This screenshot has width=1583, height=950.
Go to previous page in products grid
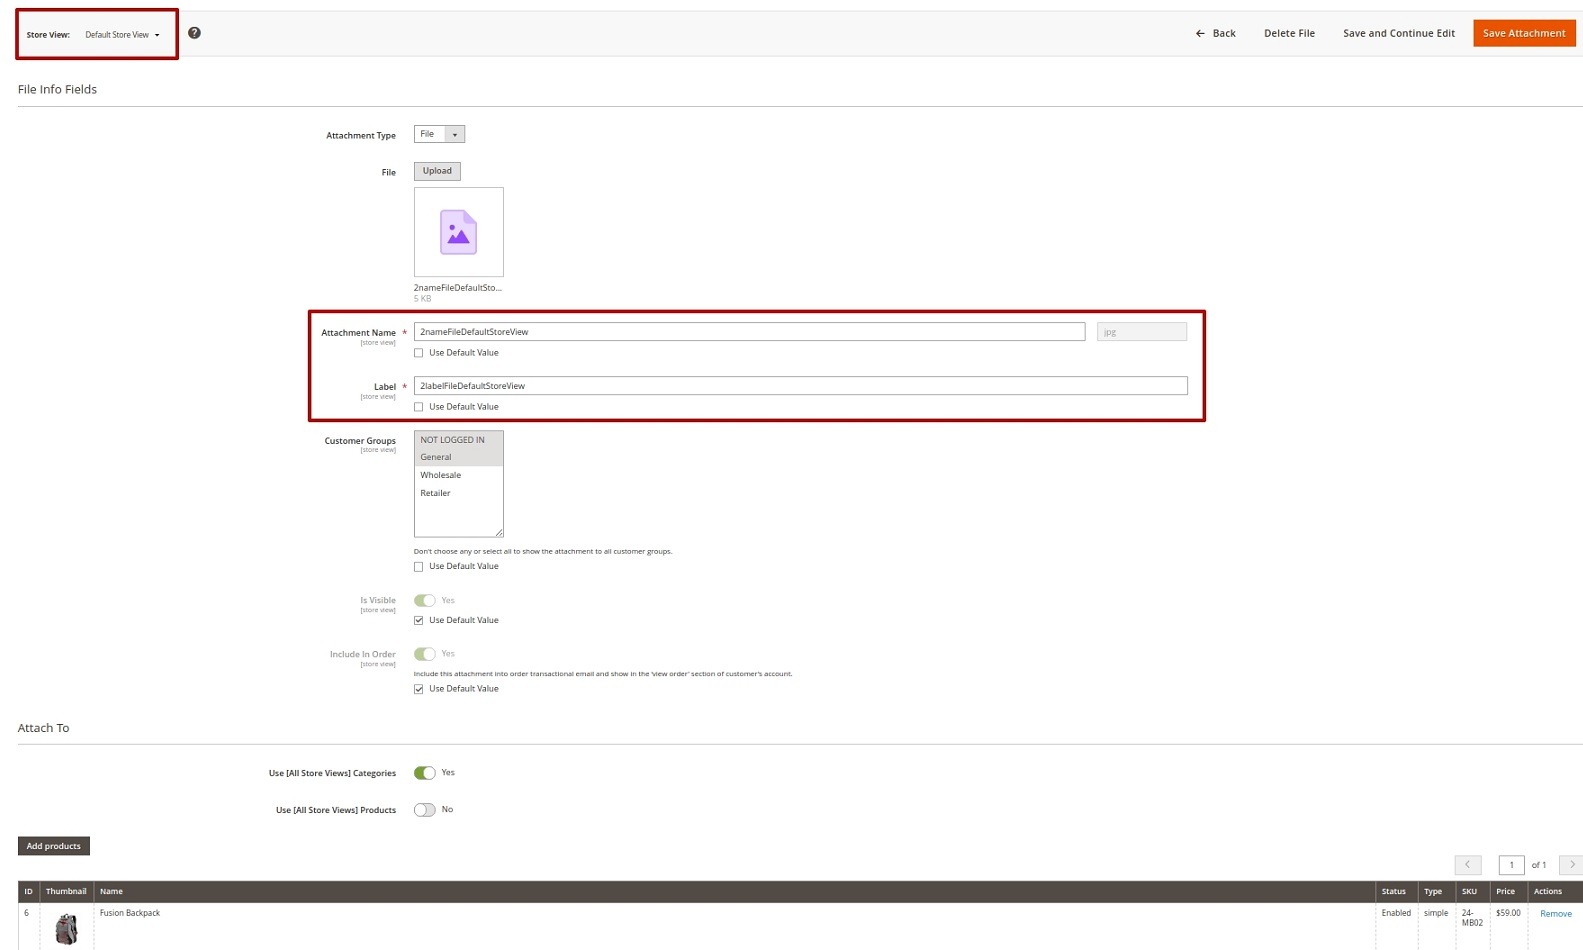click(1467, 865)
